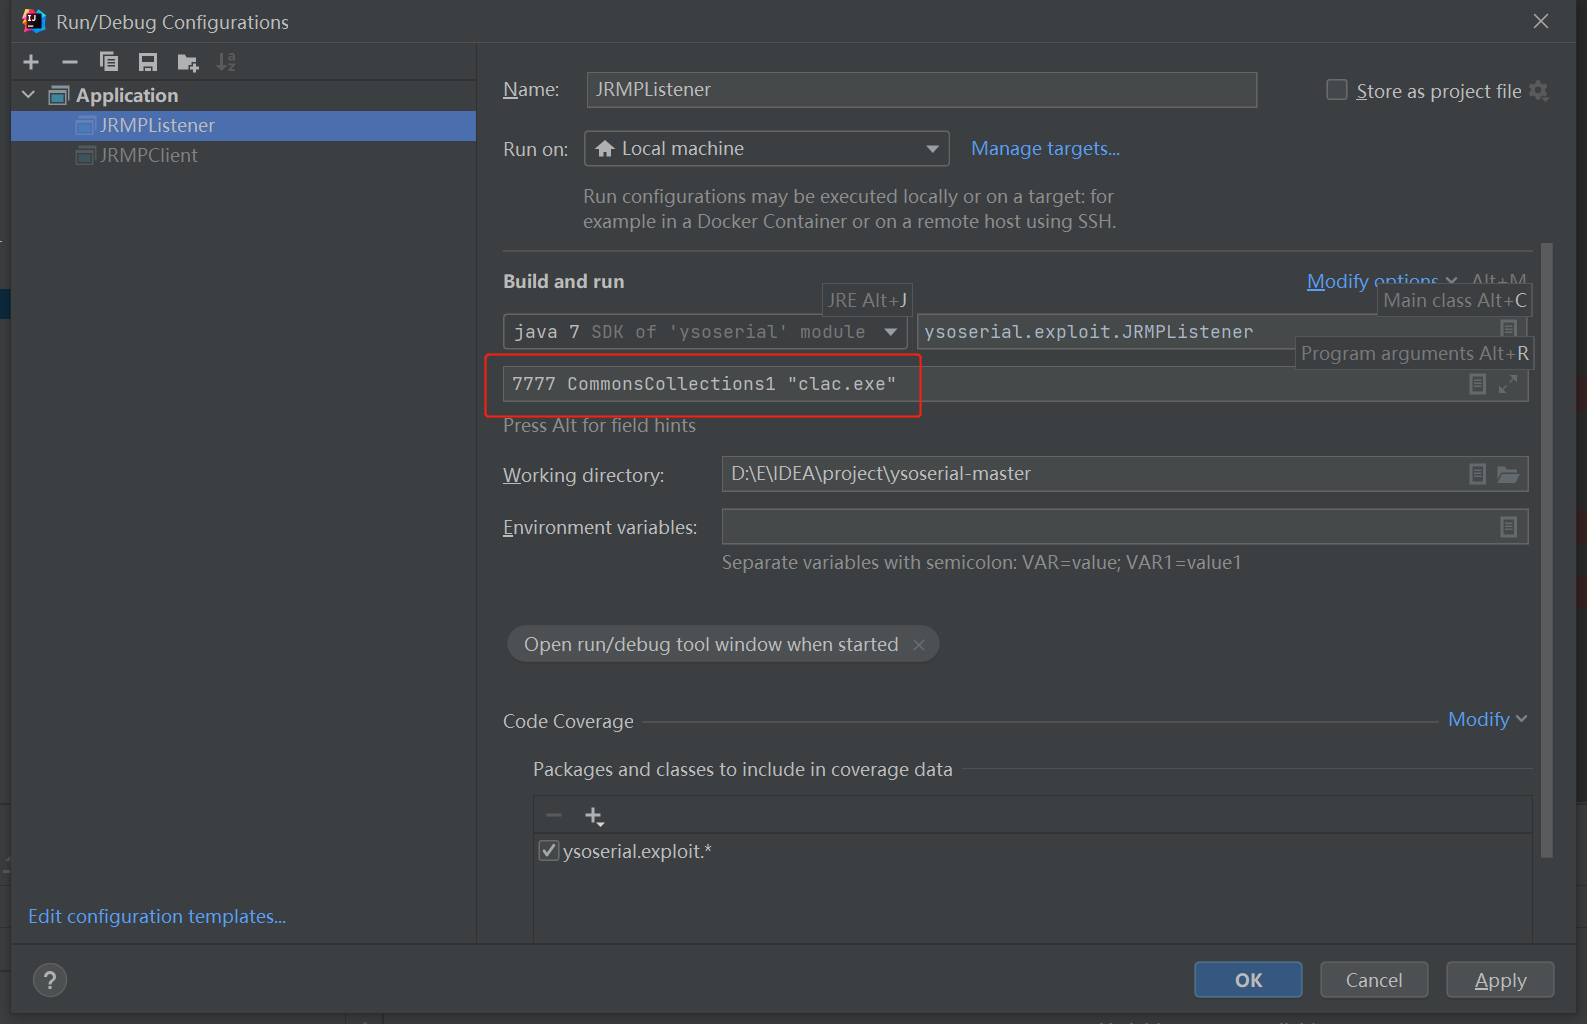Insert macros in program arguments field

[x=1477, y=384]
